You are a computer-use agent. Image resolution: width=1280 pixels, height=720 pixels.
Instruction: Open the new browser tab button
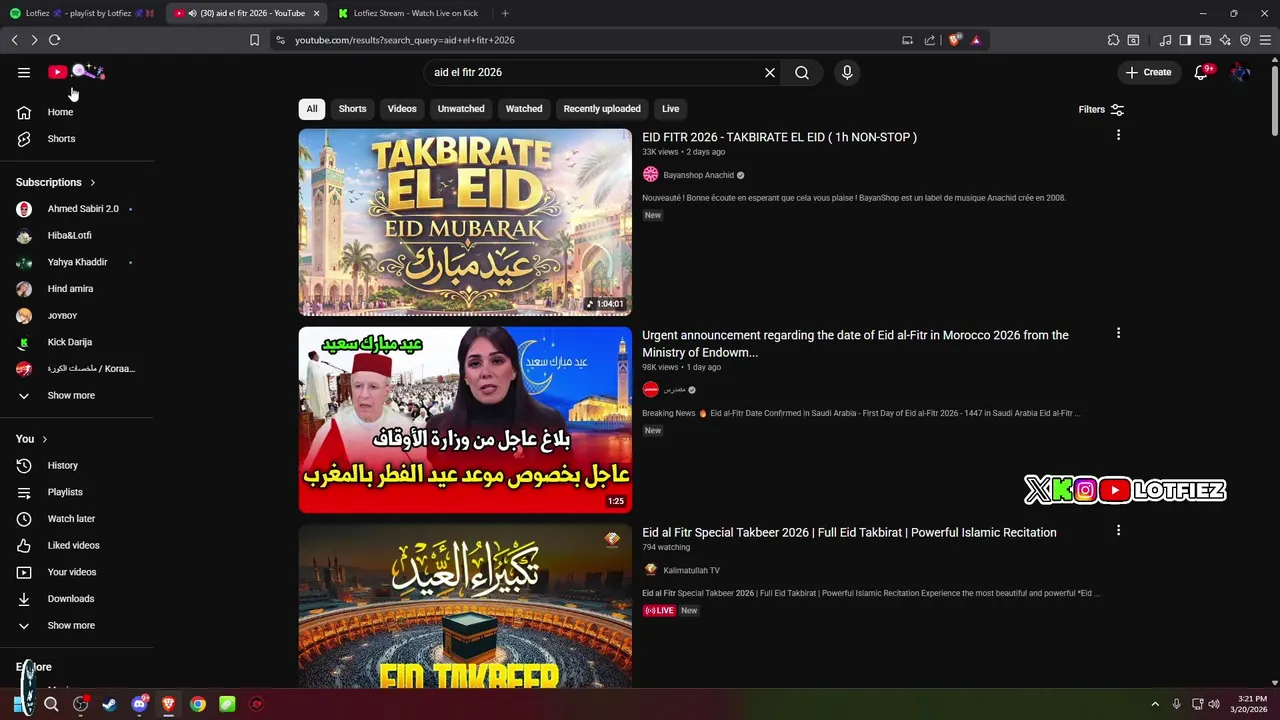[505, 13]
